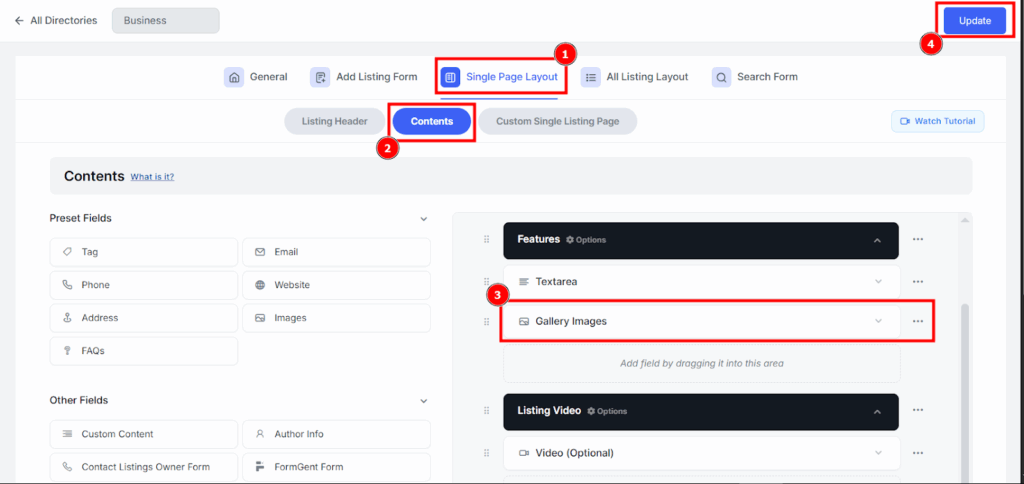Switch to the All Listing Layout tab
The height and width of the screenshot is (484, 1024).
point(635,77)
